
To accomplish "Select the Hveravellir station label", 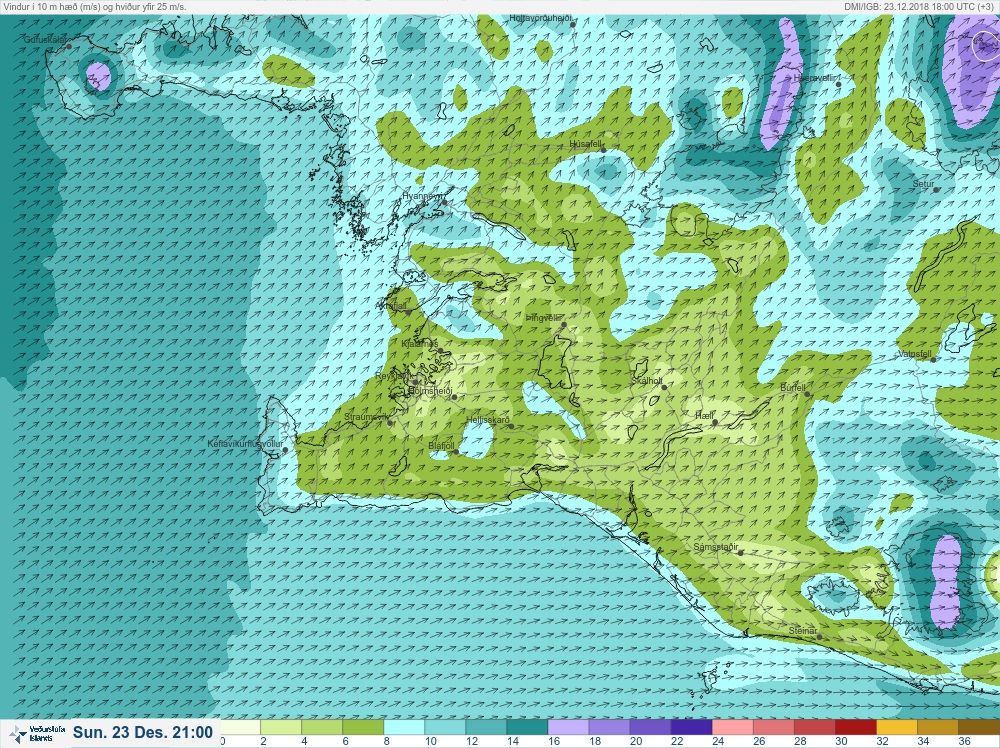I will (x=814, y=78).
